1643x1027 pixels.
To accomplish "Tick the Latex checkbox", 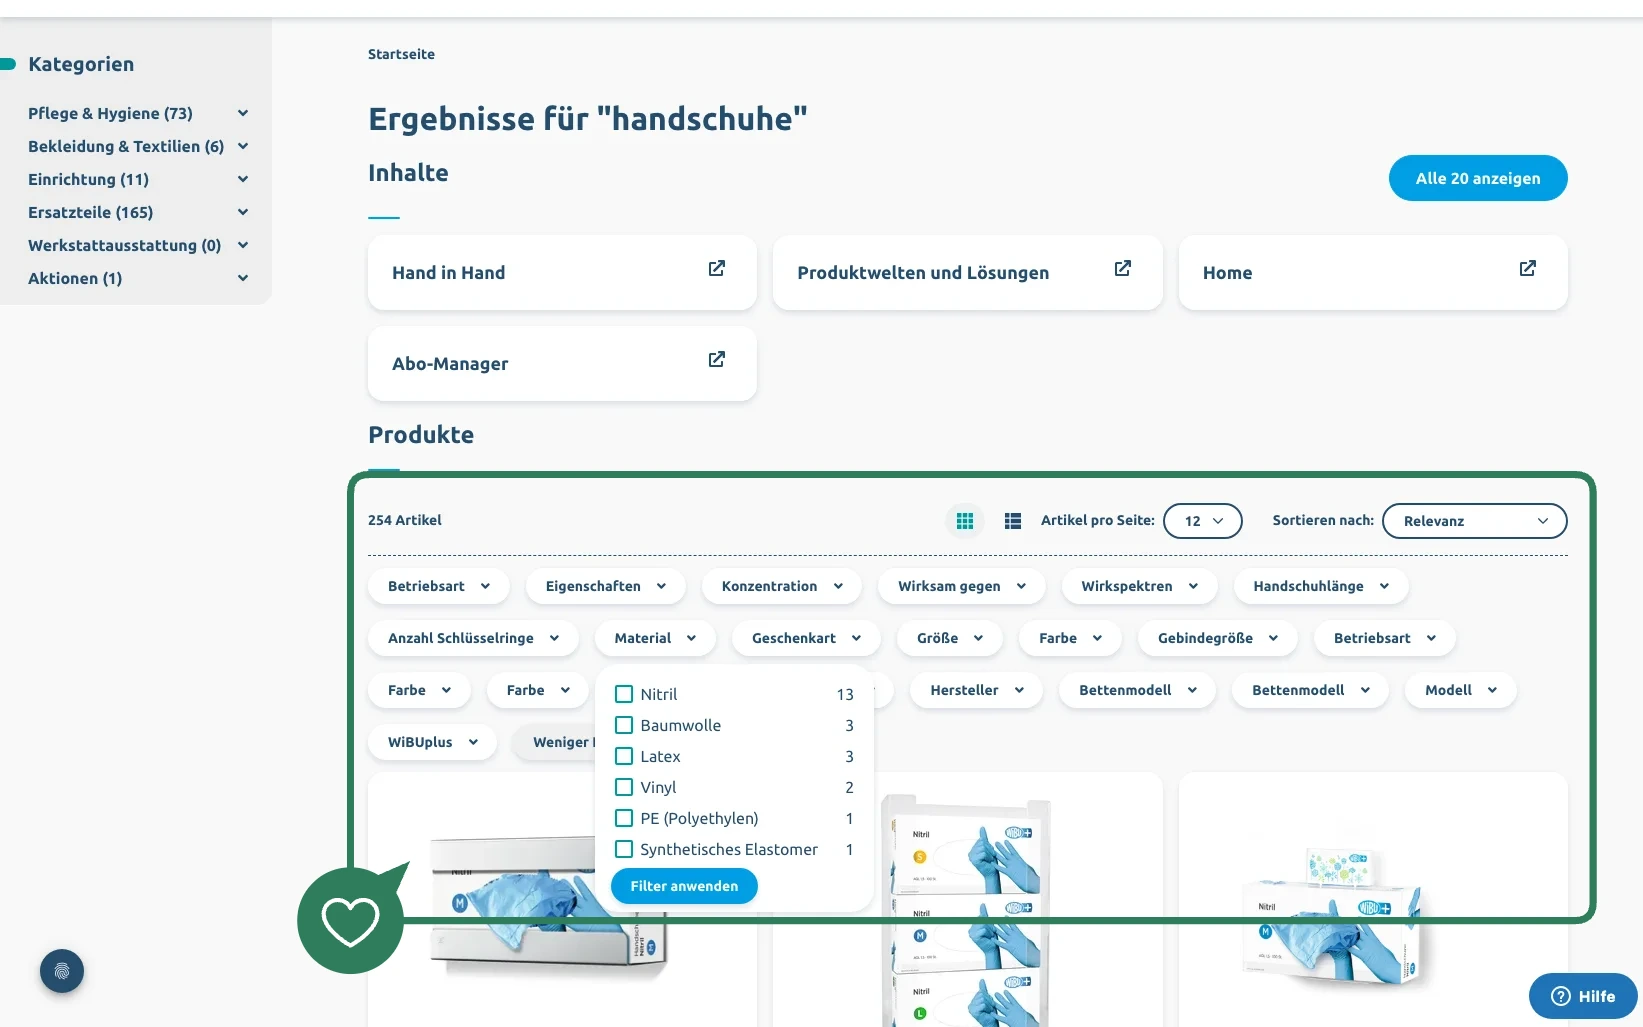I will 624,756.
